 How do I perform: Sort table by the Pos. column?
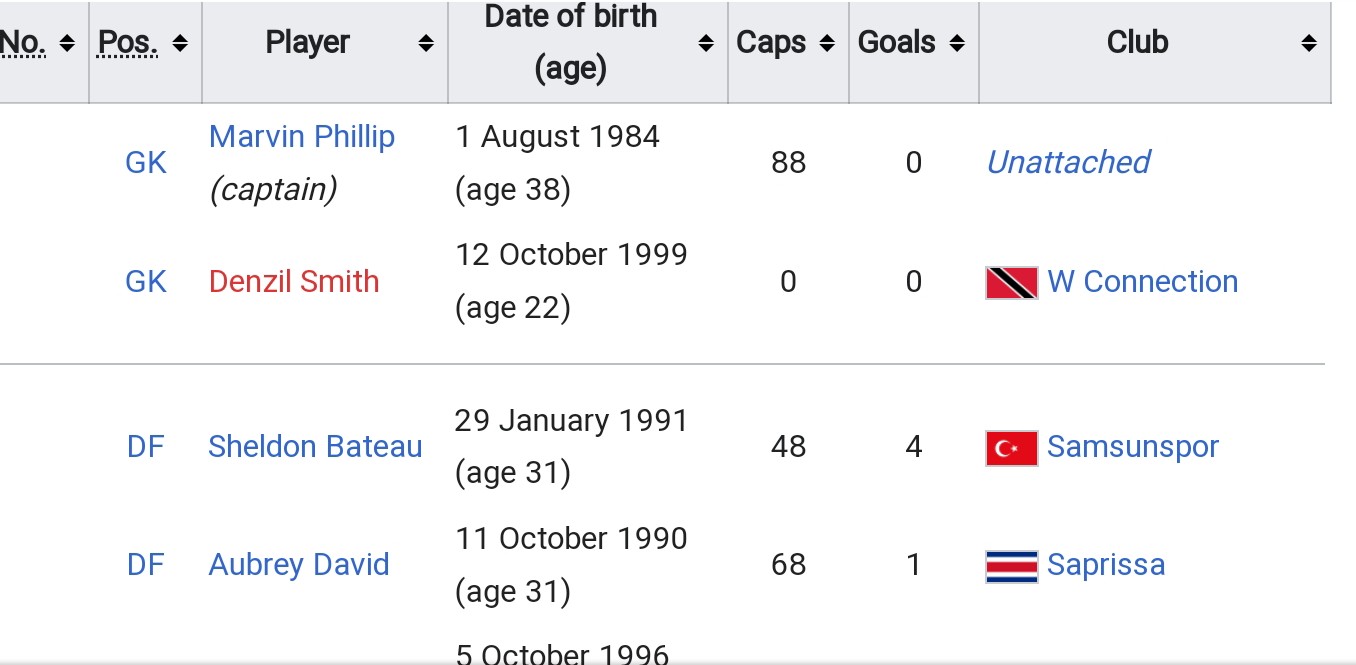pos(180,44)
